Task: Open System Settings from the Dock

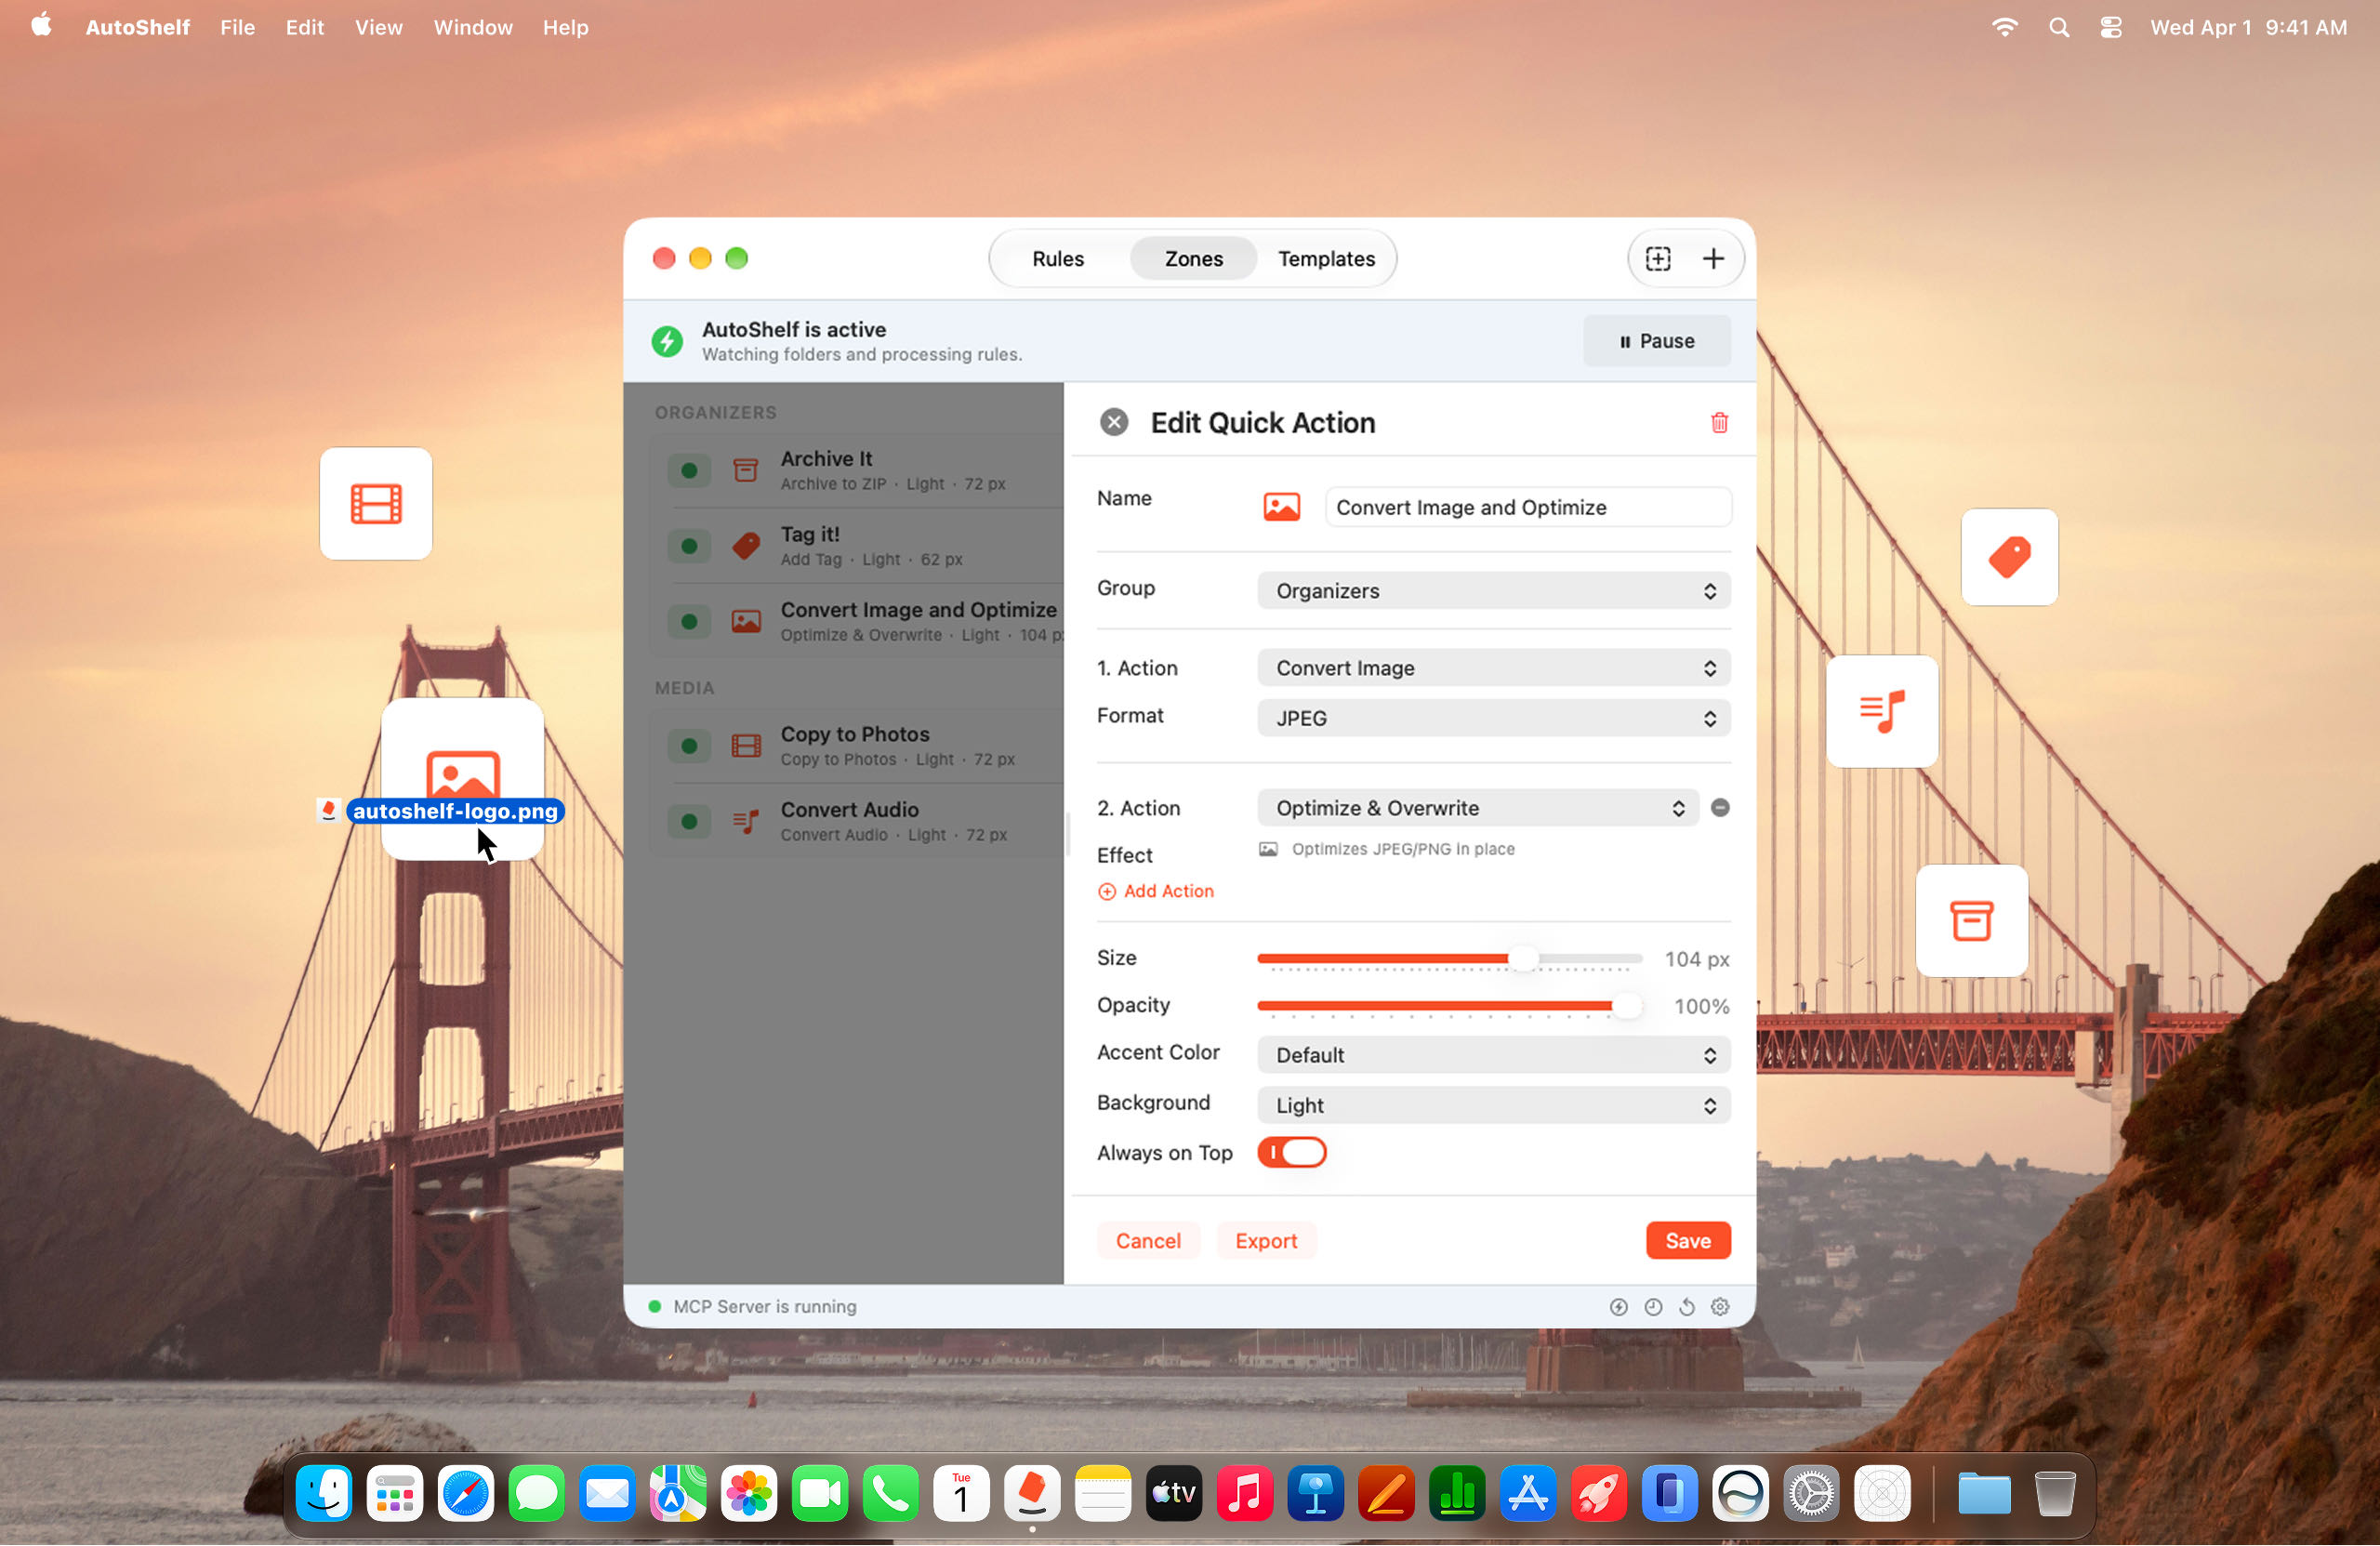Action: tap(1811, 1495)
